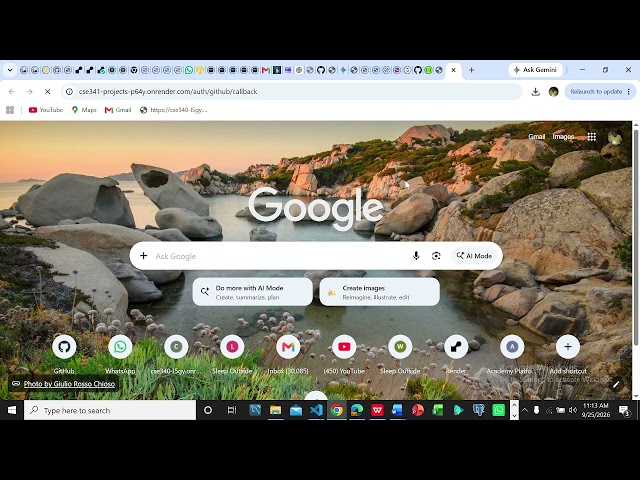
Task: Open Microsoft Edge from the taskbar
Action: pyautogui.click(x=357, y=410)
